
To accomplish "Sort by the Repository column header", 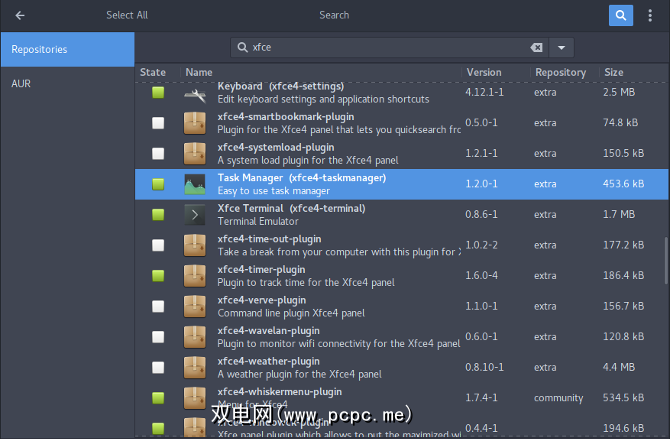I will click(x=560, y=72).
